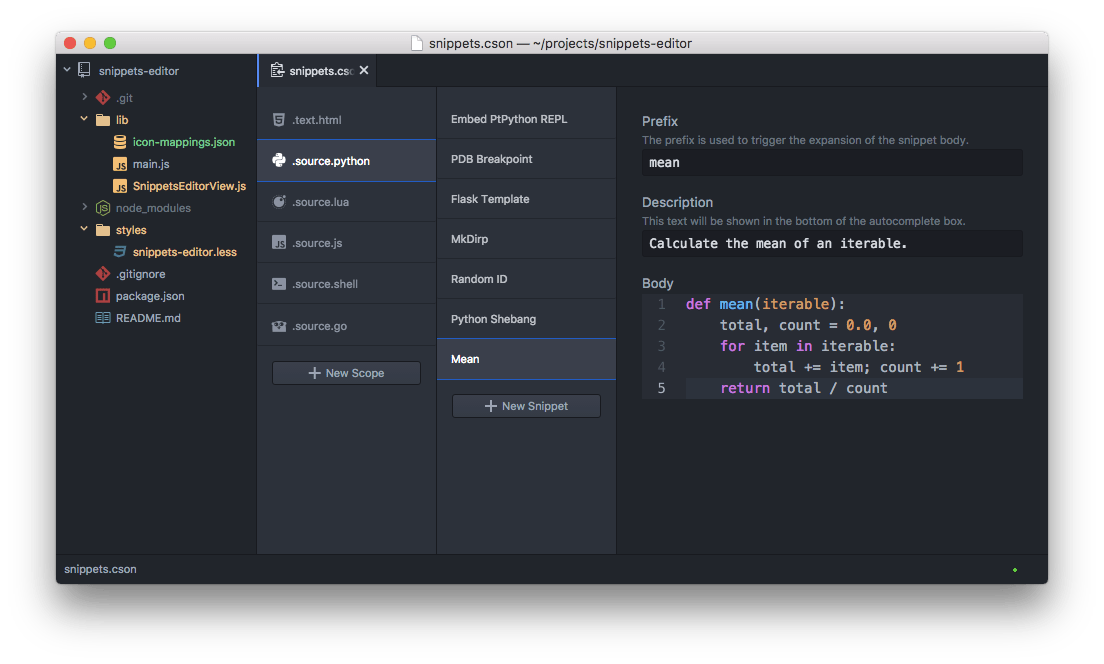
Task: Select the .source.lua scope
Action: [x=346, y=201]
